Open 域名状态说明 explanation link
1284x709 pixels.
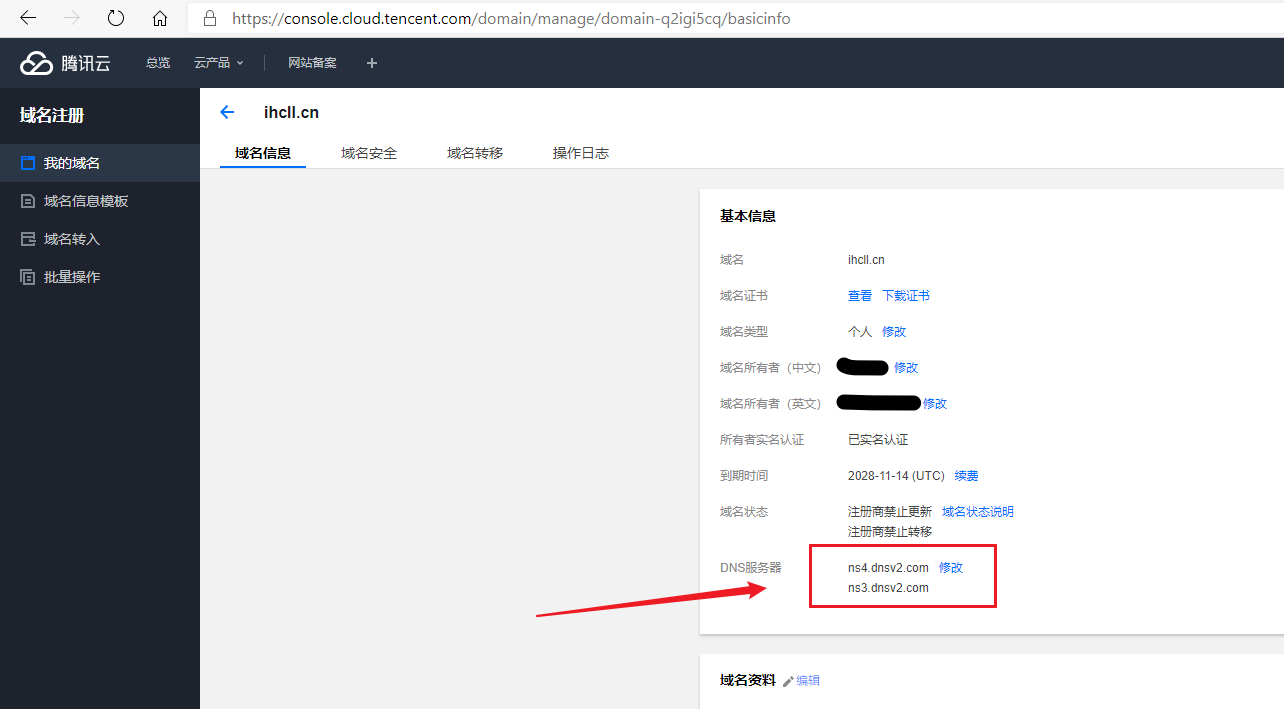click(977, 511)
